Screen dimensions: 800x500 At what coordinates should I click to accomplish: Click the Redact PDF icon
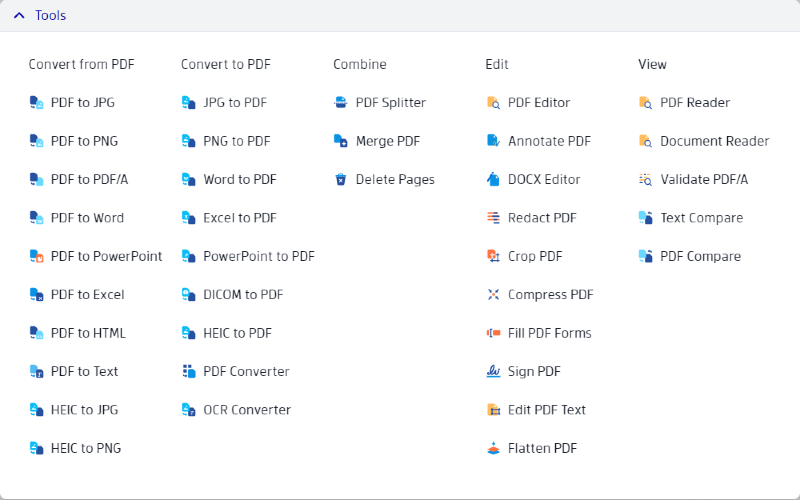(493, 218)
